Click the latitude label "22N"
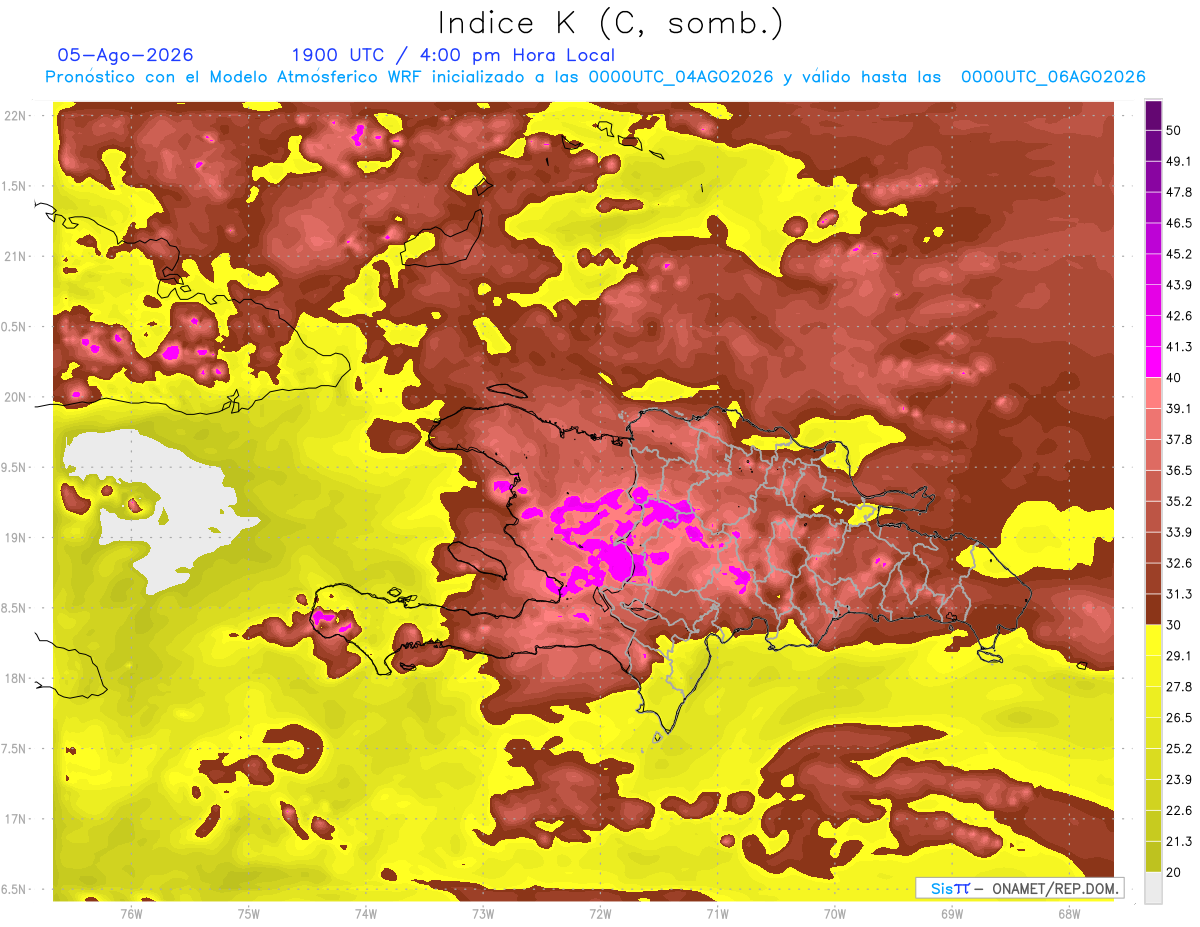The width and height of the screenshot is (1200, 927). (x=15, y=116)
